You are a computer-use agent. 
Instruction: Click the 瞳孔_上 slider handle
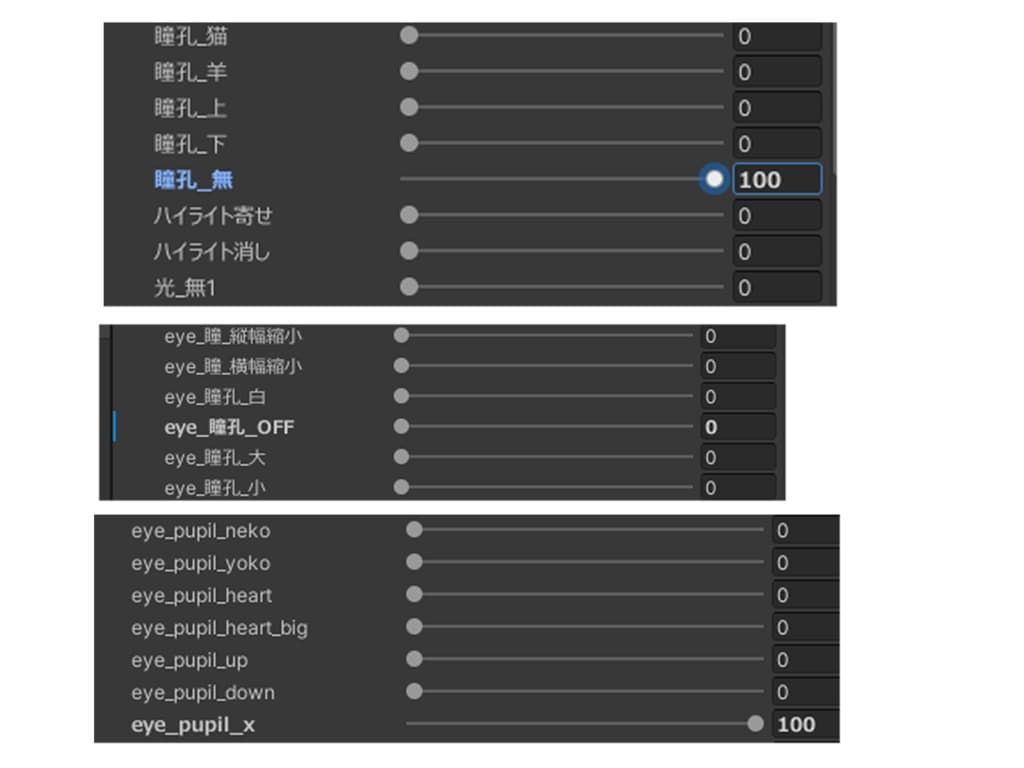pyautogui.click(x=409, y=108)
